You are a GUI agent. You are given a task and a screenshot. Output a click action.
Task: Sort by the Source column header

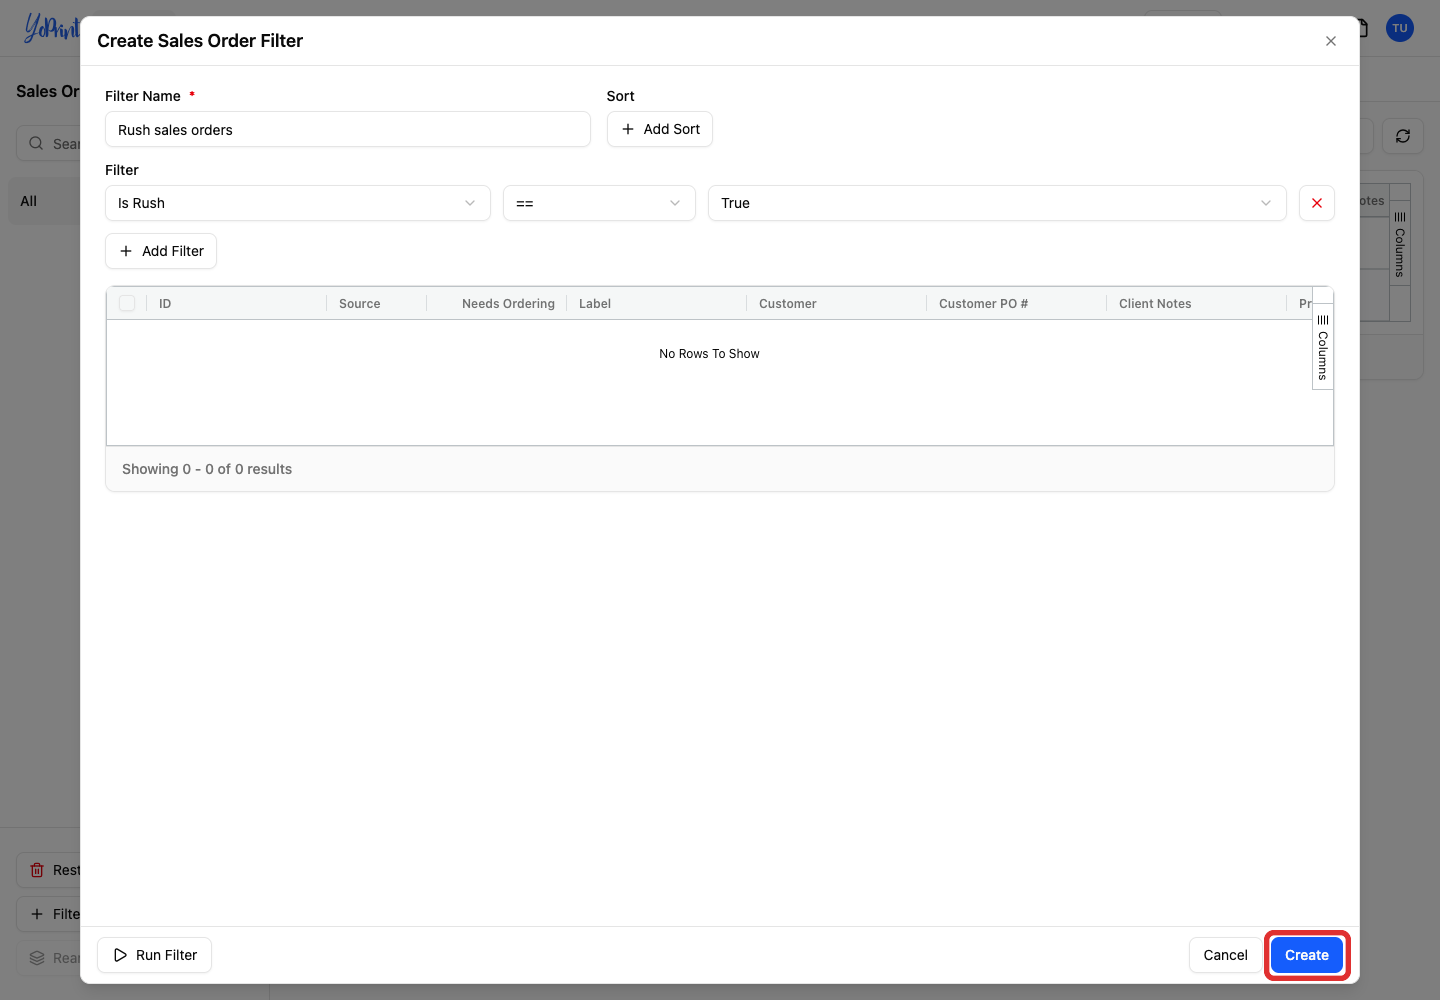360,304
